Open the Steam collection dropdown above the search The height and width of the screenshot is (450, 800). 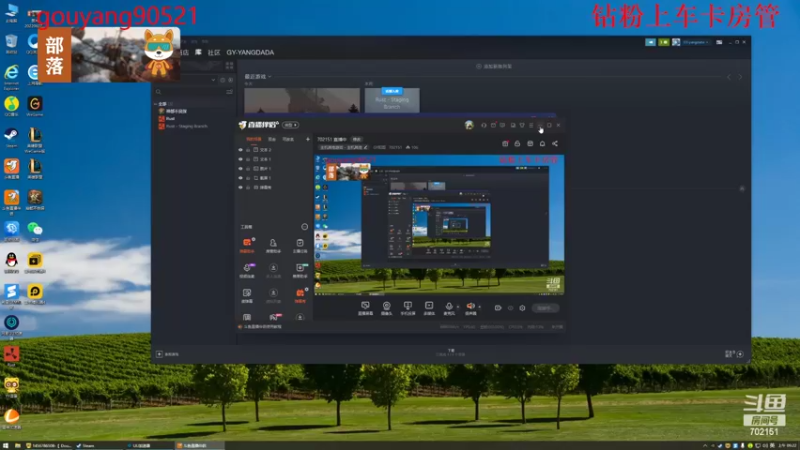[x=213, y=80]
